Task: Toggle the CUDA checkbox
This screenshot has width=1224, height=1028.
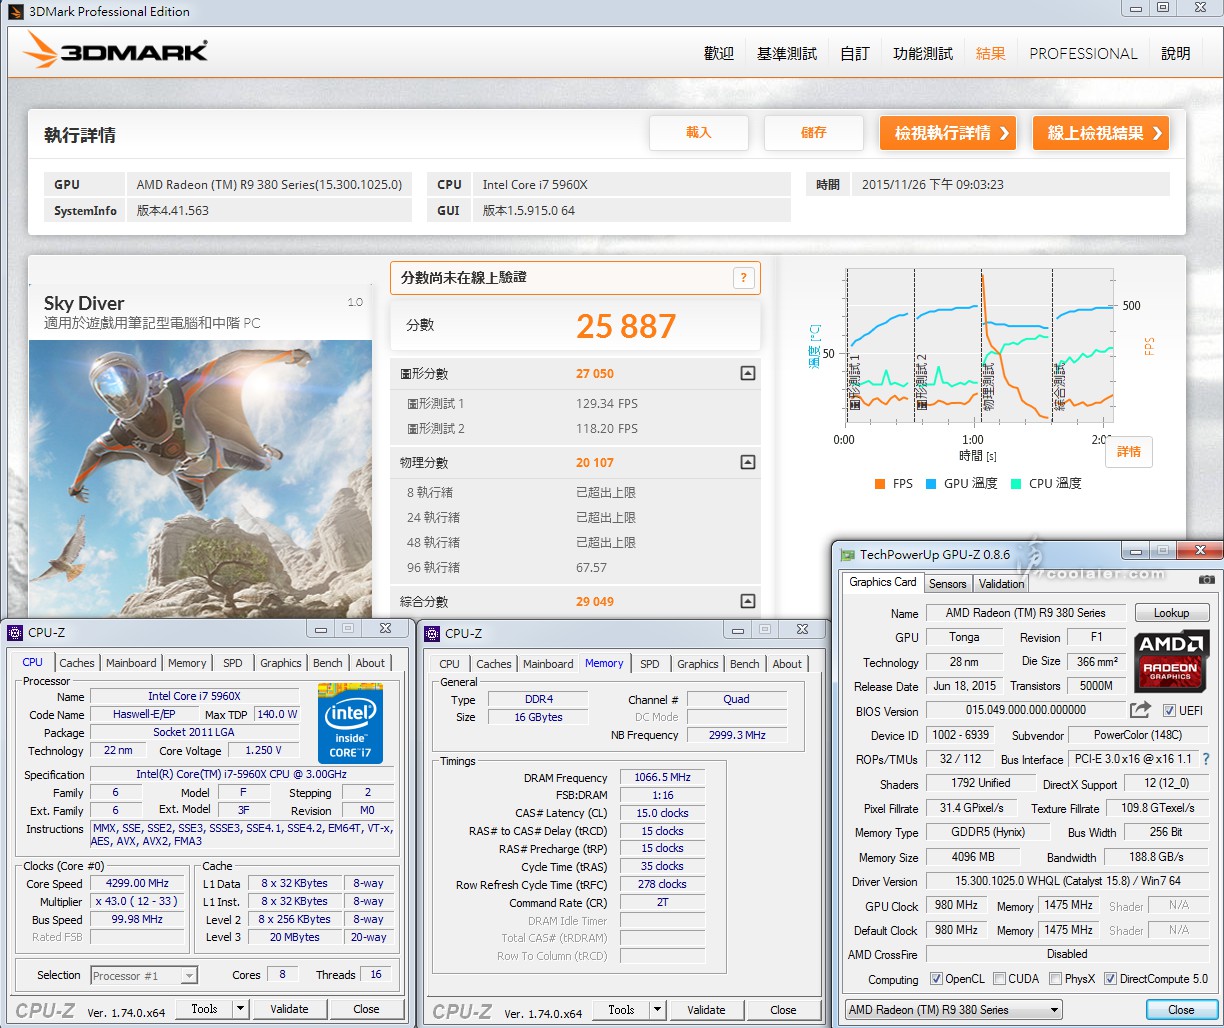Action: (999, 979)
